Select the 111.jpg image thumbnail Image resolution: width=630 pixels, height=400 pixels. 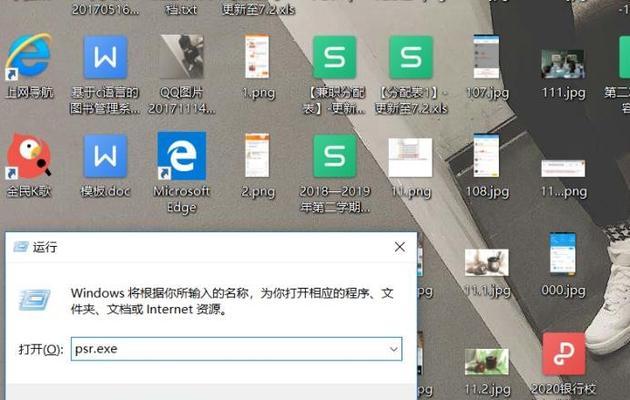point(562,64)
